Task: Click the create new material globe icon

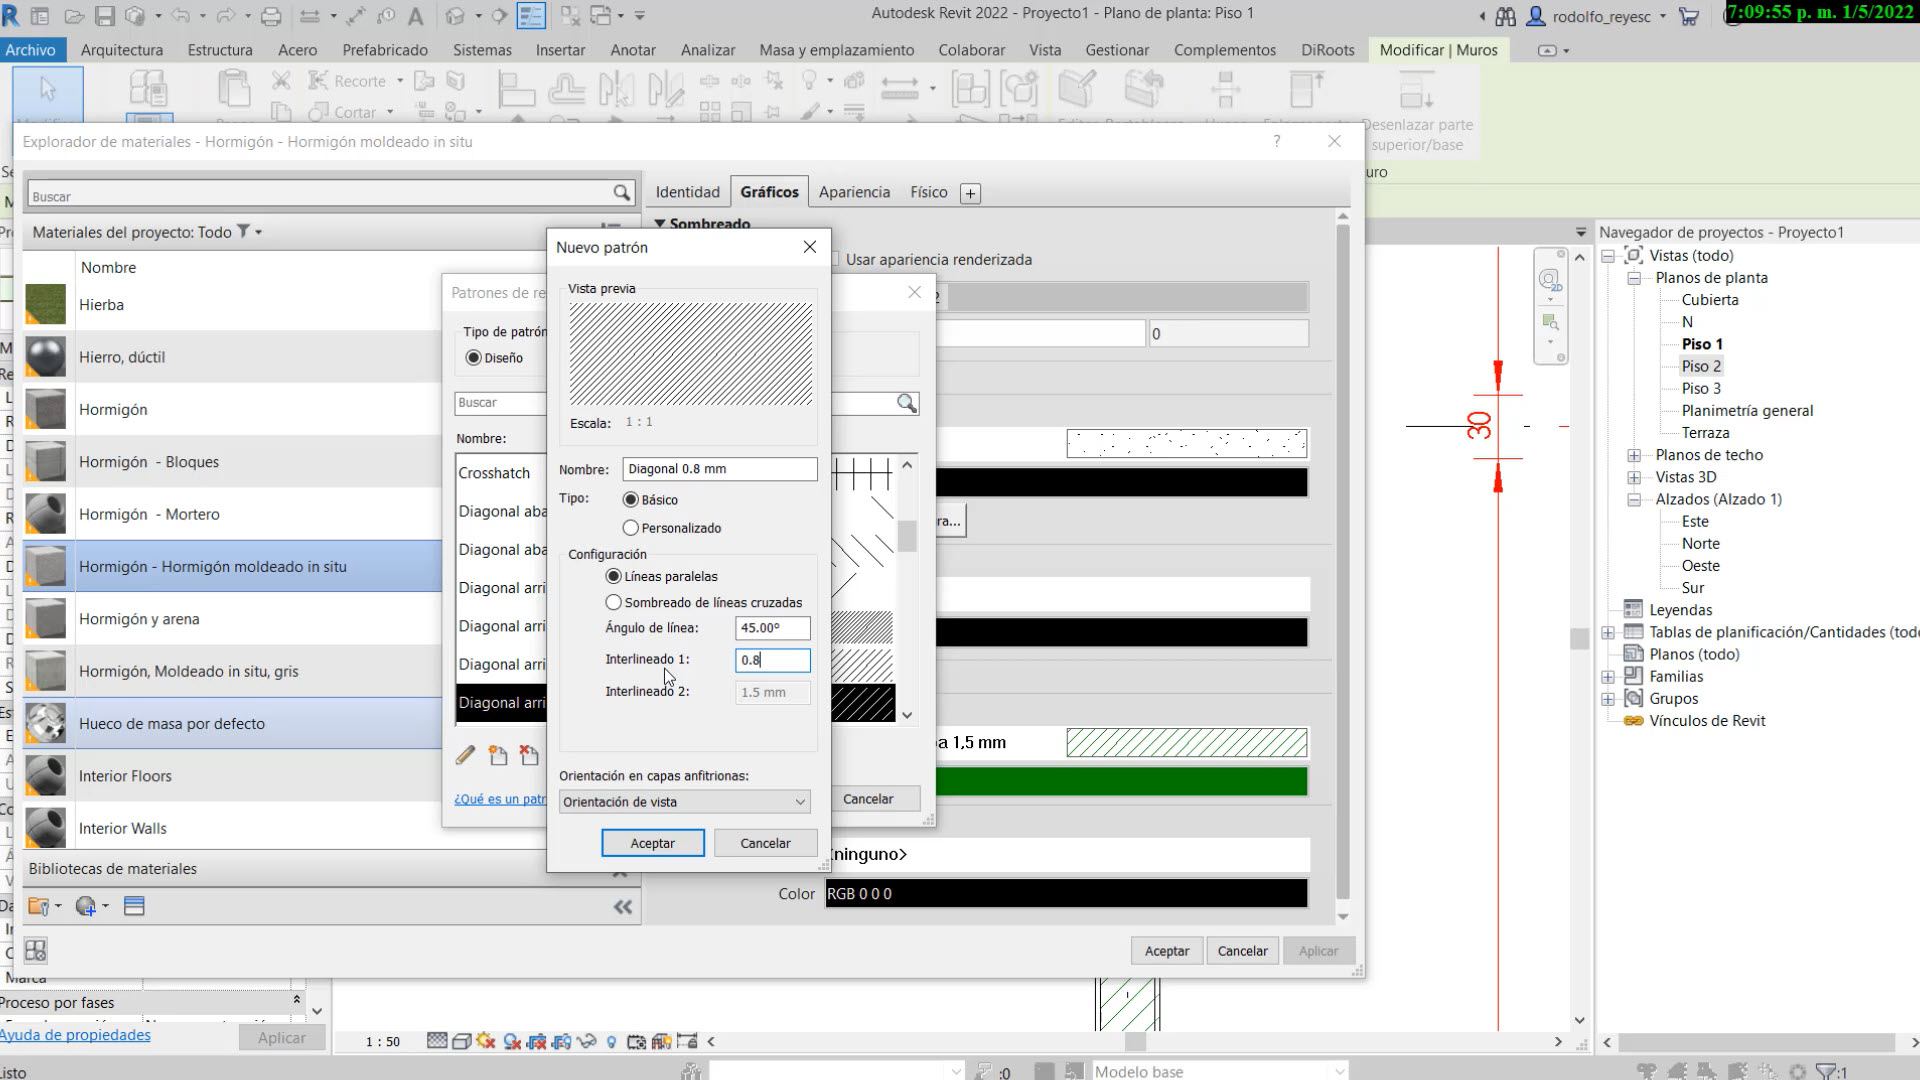Action: pyautogui.click(x=86, y=906)
